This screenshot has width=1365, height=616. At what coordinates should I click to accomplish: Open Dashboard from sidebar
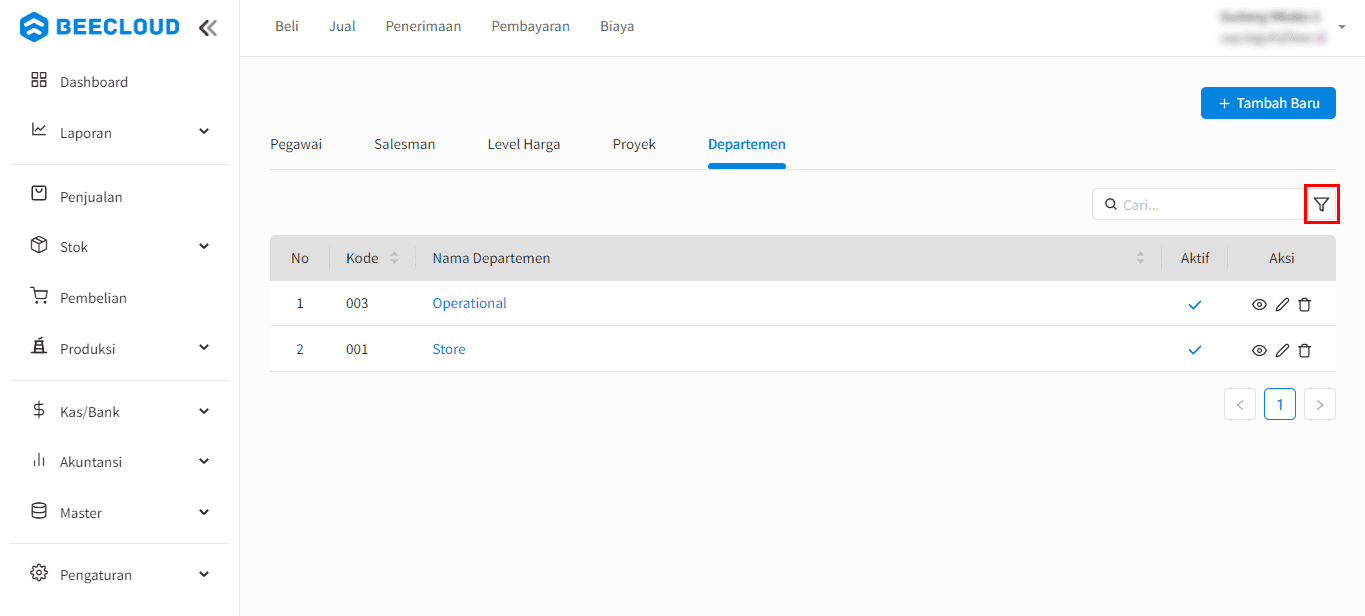click(94, 82)
